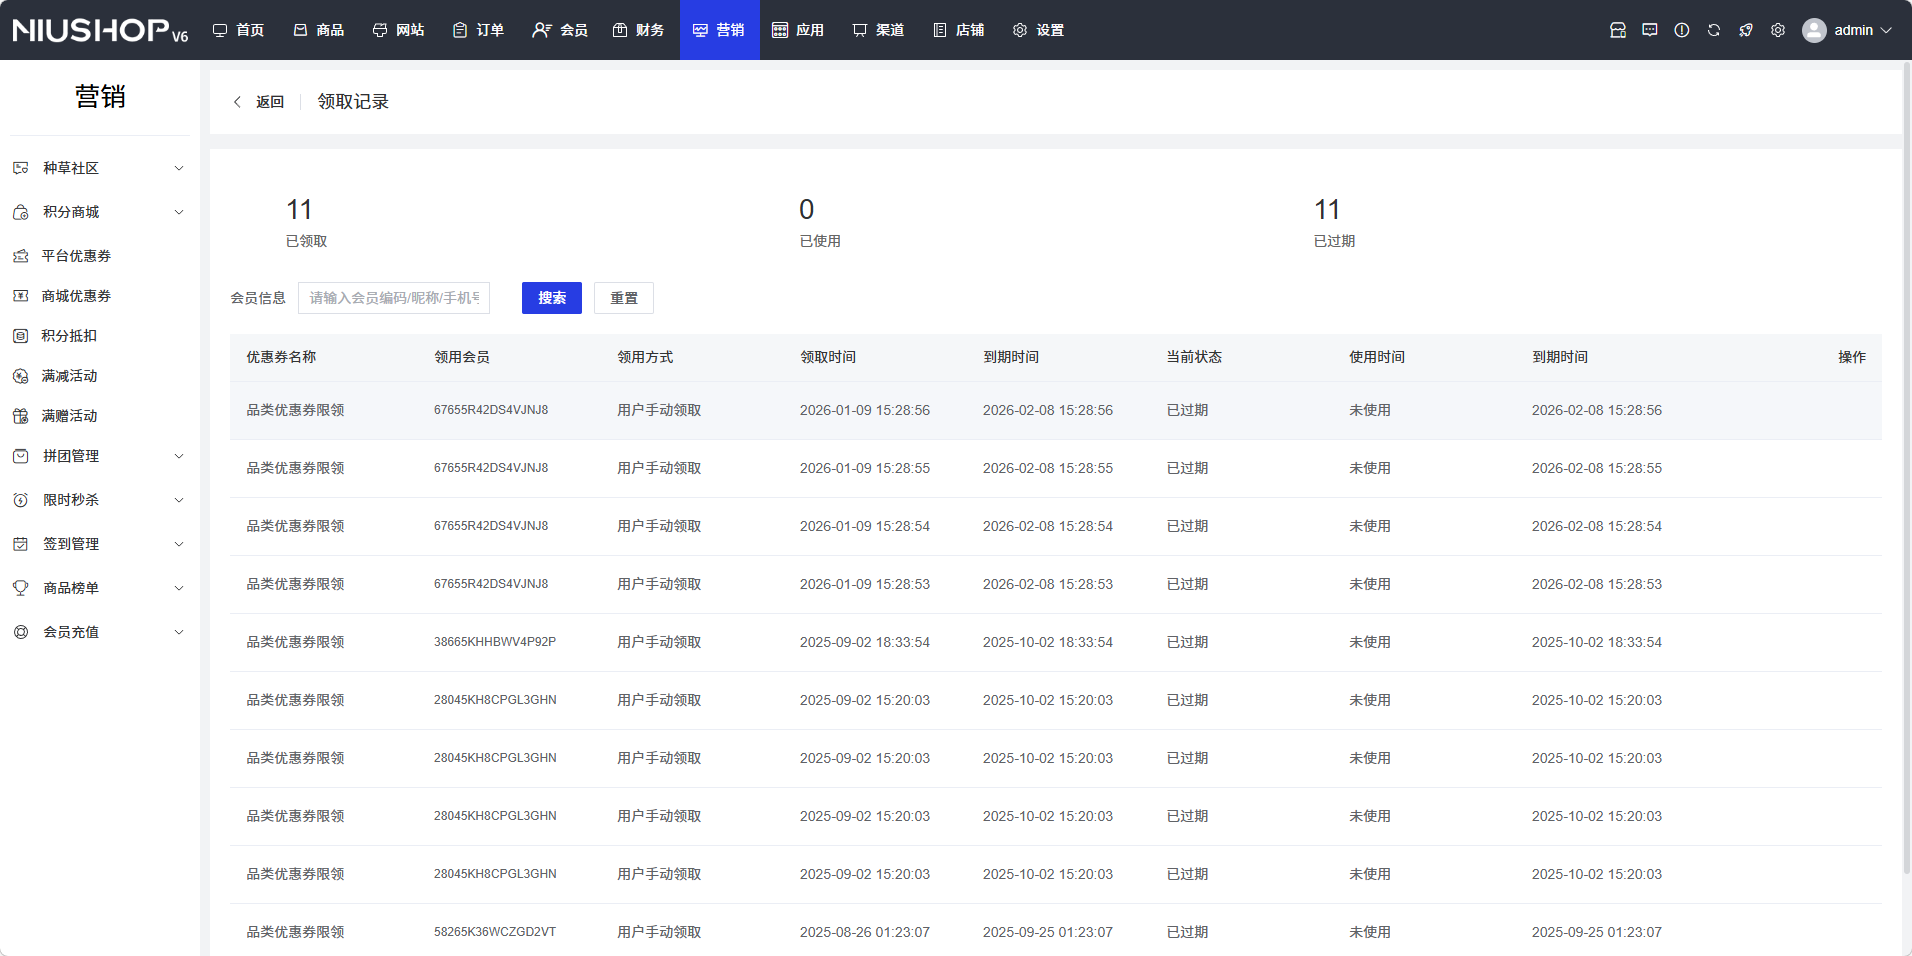Click the rocket icon in header
Image resolution: width=1912 pixels, height=956 pixels.
coord(1746,30)
